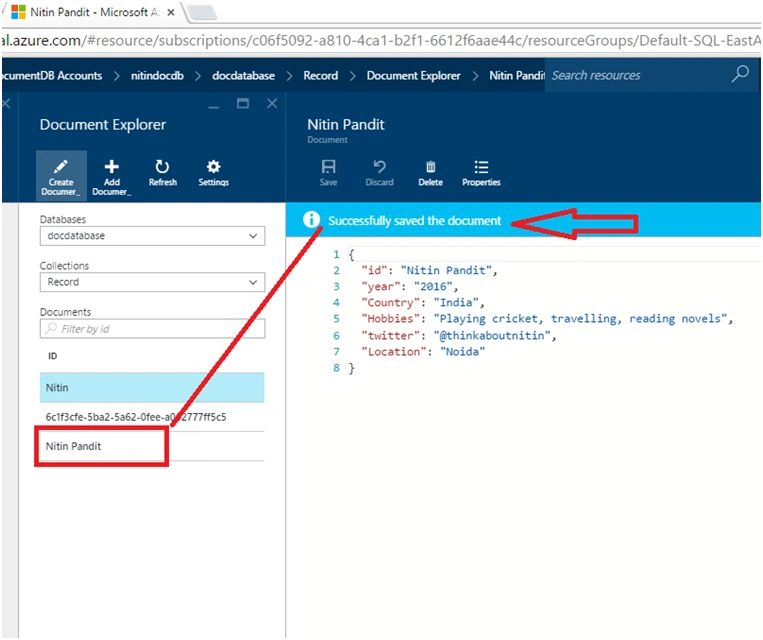Expand the Collections Record dropdown
The image size is (763, 640).
point(152,282)
